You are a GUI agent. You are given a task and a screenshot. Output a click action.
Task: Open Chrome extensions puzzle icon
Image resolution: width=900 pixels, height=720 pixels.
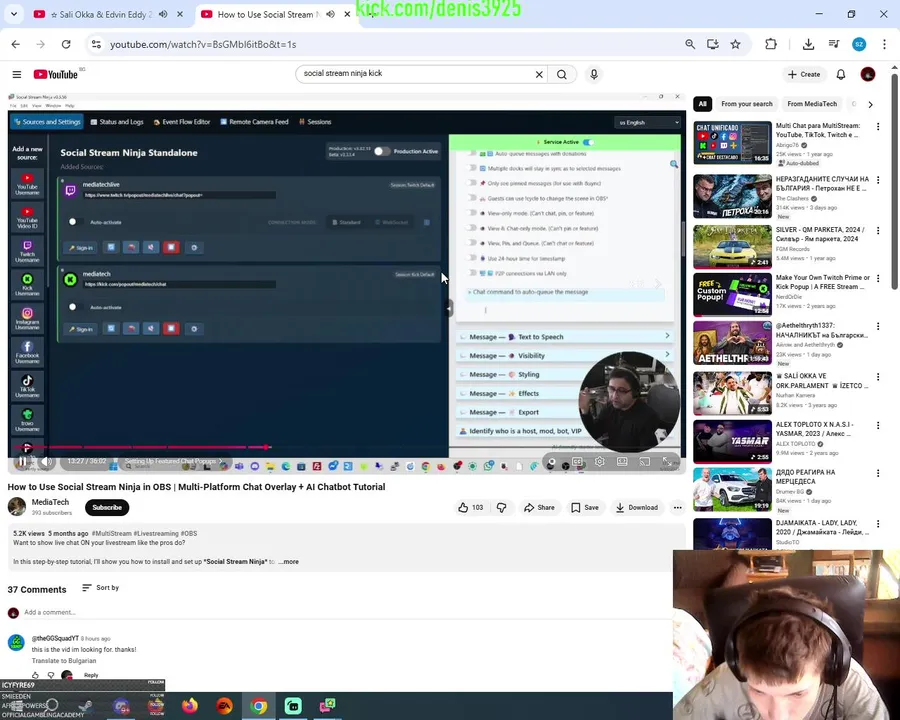tap(771, 44)
